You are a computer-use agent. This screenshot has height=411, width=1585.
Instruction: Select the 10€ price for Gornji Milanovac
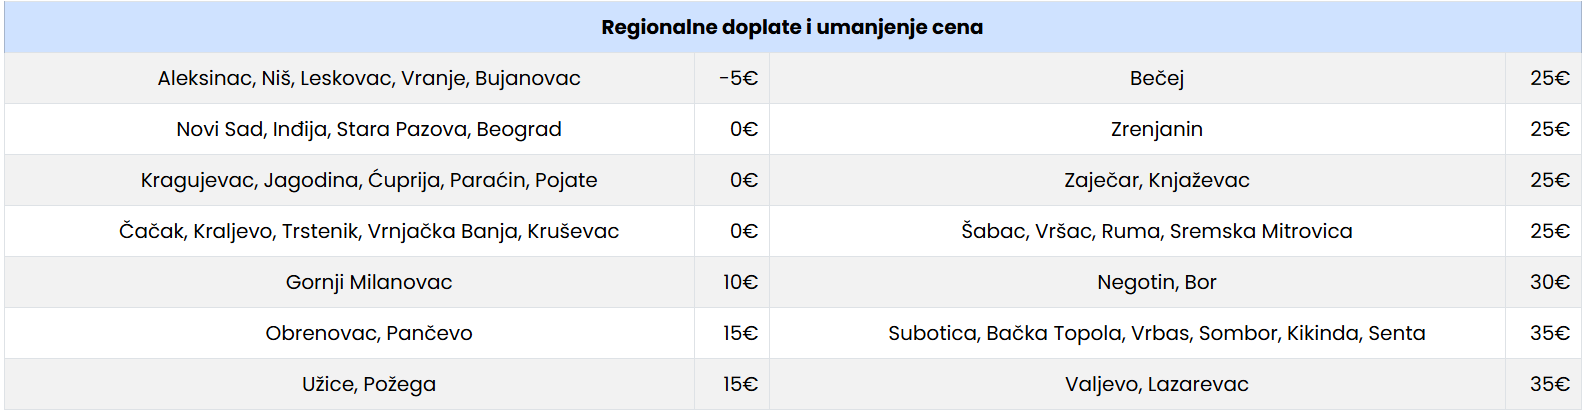click(740, 282)
